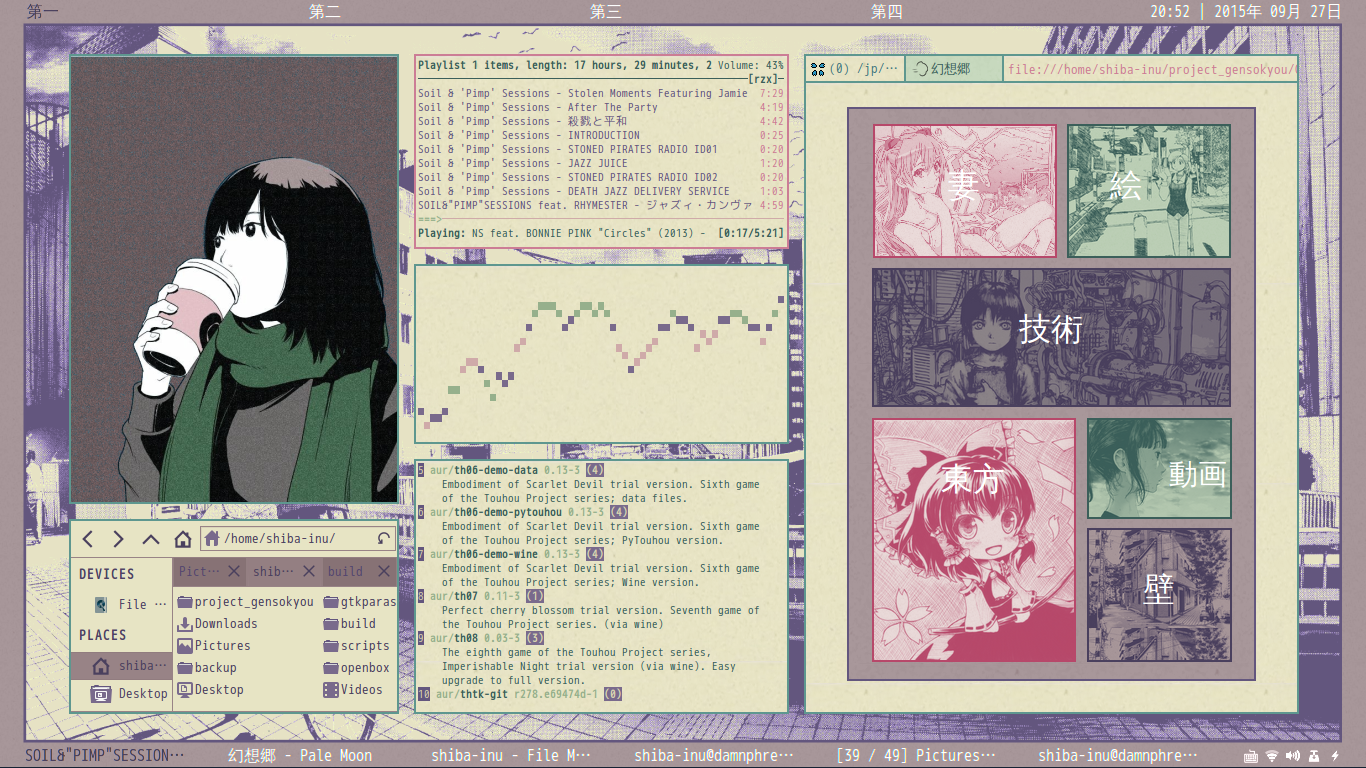Open the Pictures folder in file list
The image size is (1366, 768).
tap(214, 645)
